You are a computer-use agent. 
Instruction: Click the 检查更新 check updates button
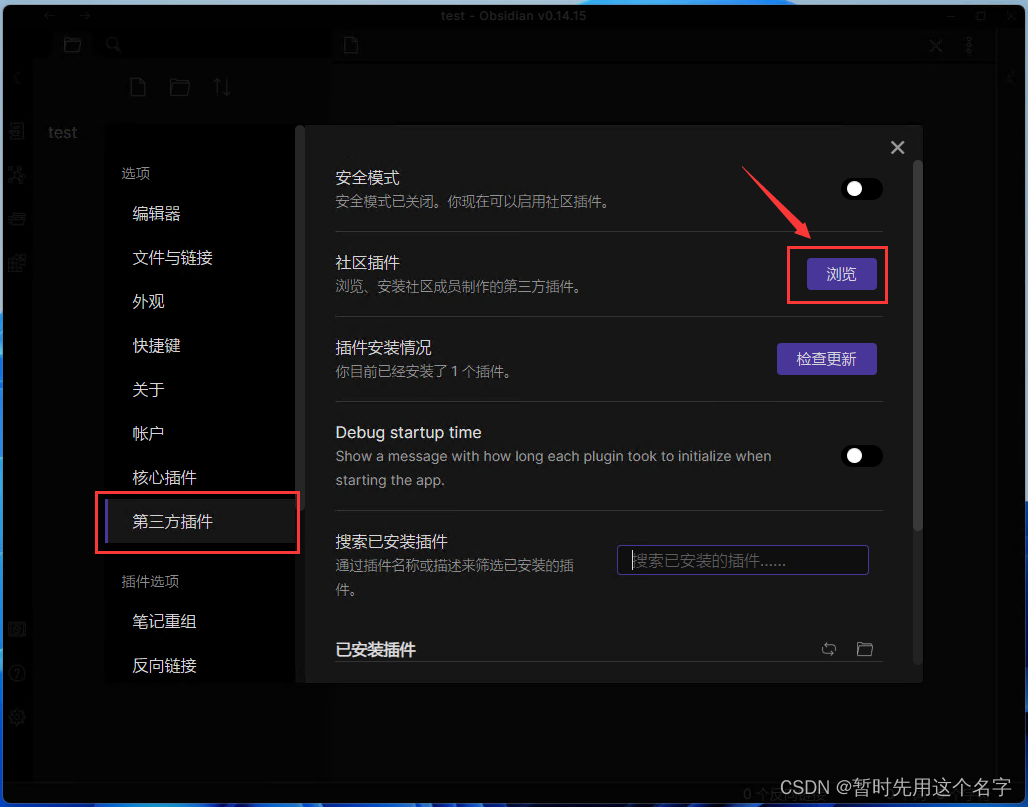coord(826,359)
